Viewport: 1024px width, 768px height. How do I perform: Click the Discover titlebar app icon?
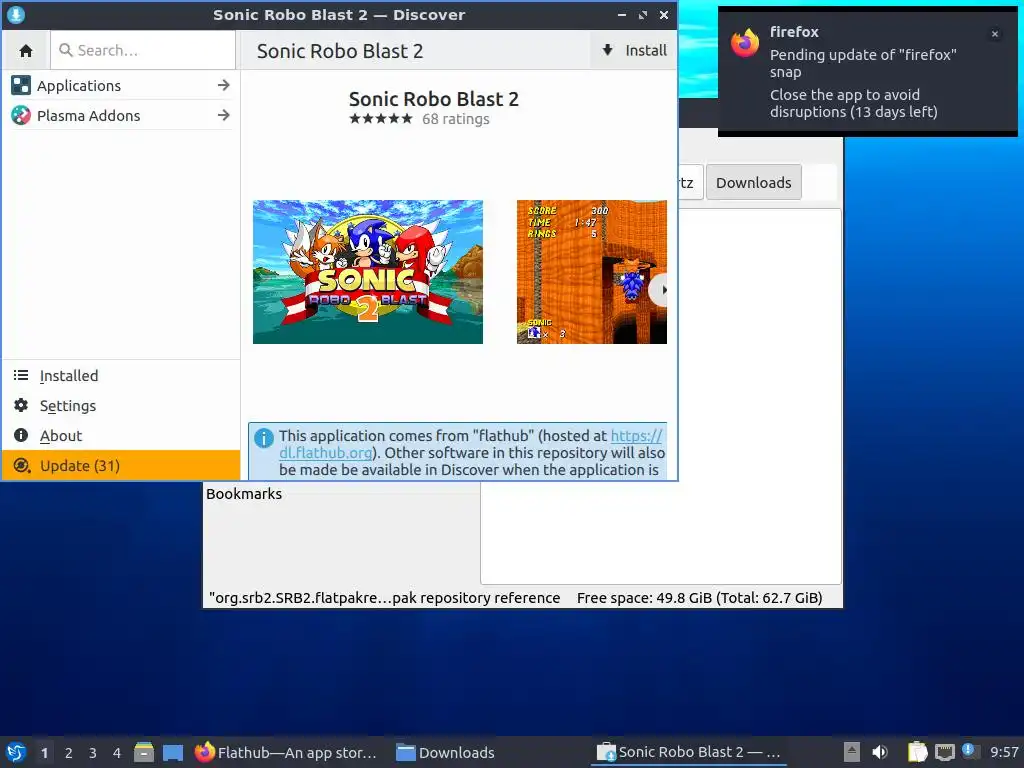[x=16, y=14]
